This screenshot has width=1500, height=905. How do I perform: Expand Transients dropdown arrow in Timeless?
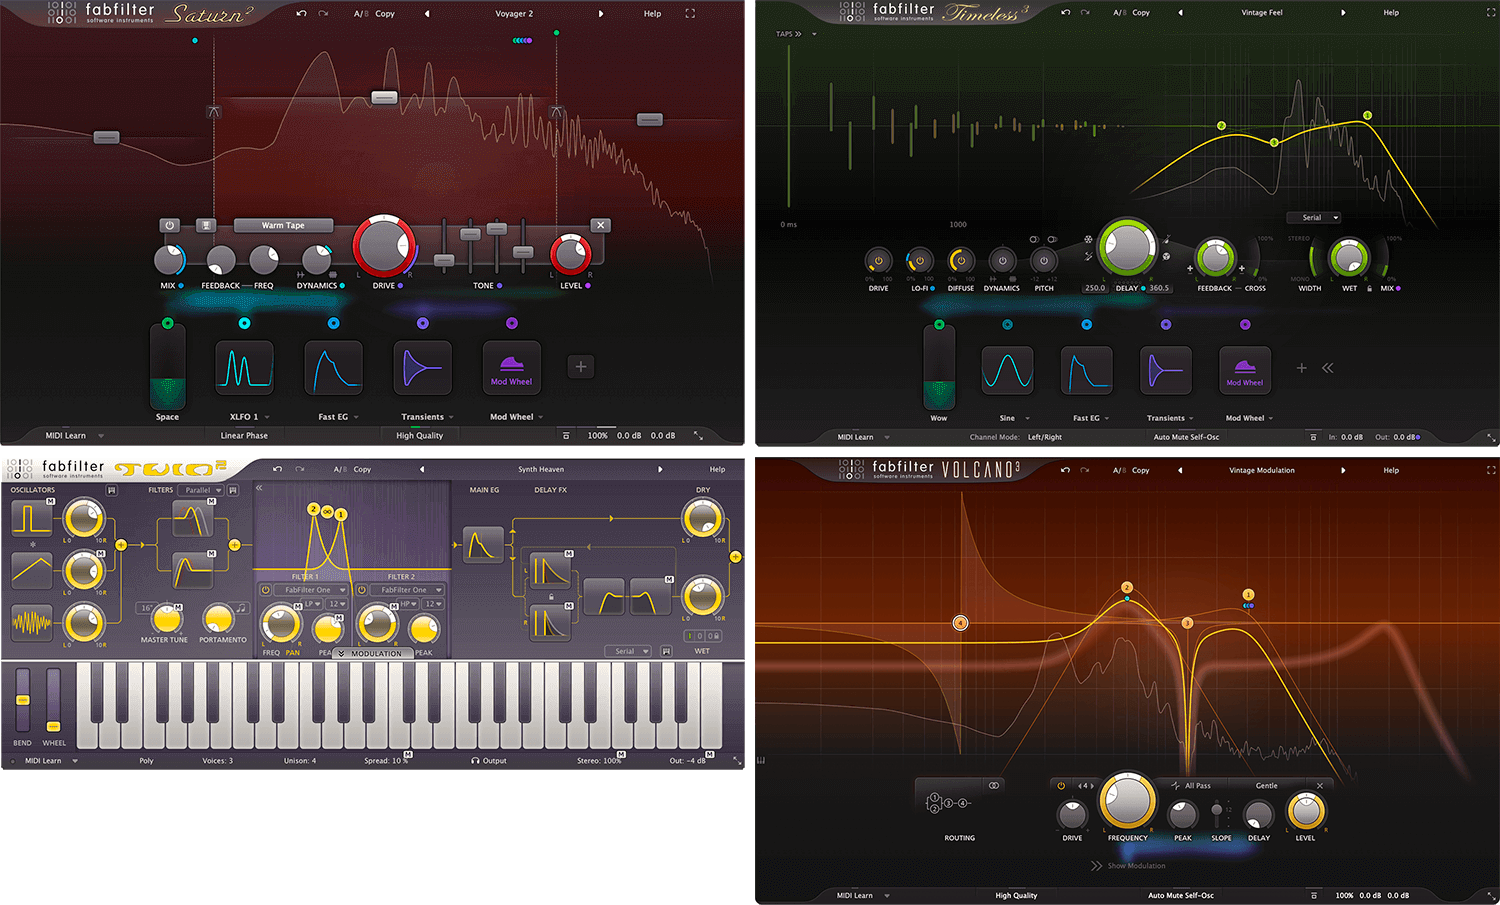pos(1193,418)
